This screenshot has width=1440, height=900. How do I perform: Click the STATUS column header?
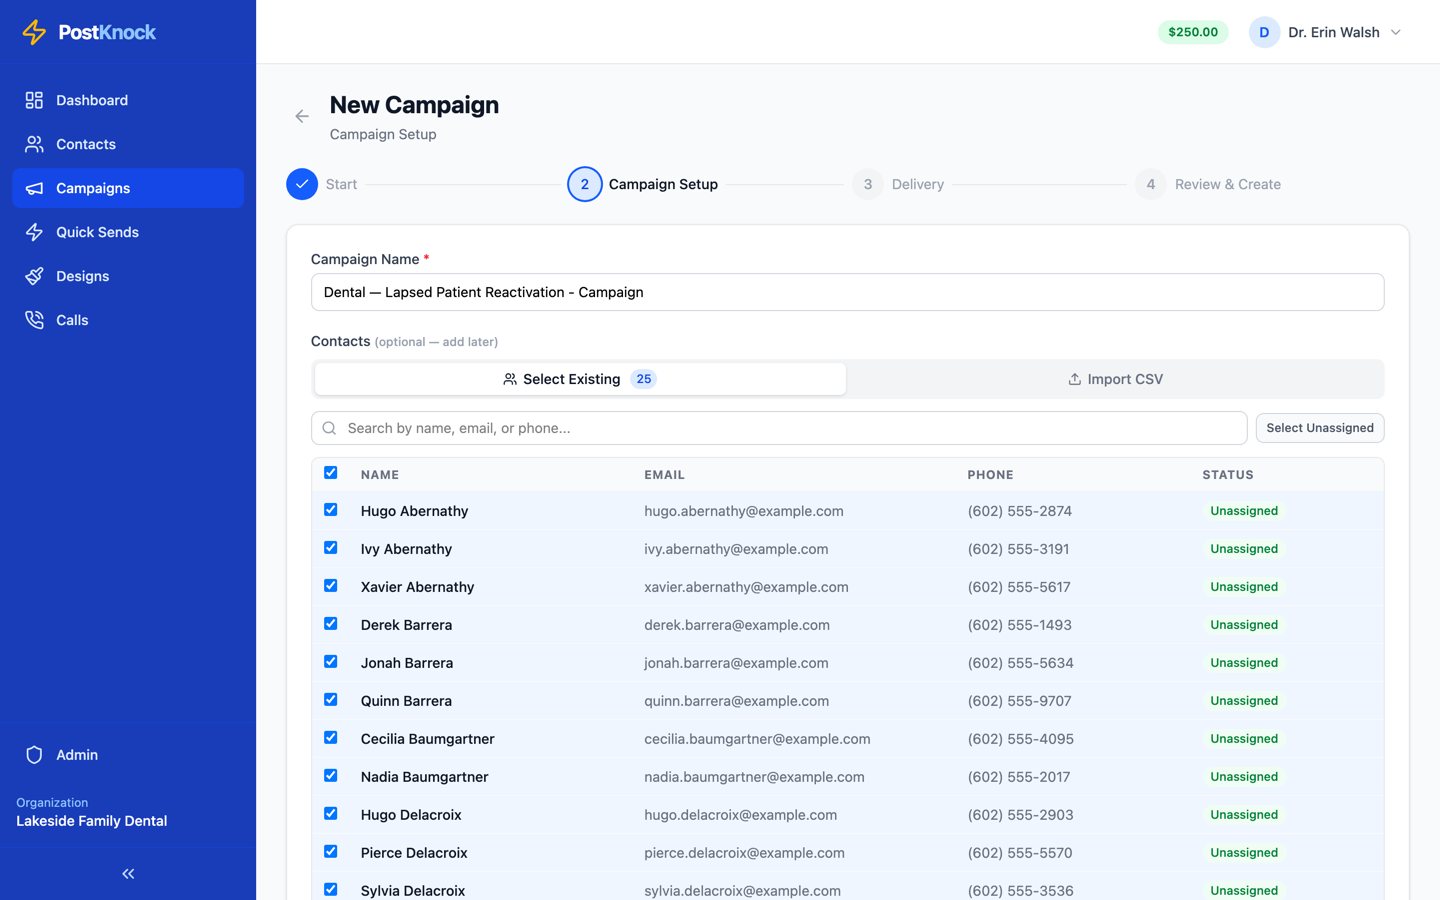pyautogui.click(x=1228, y=475)
